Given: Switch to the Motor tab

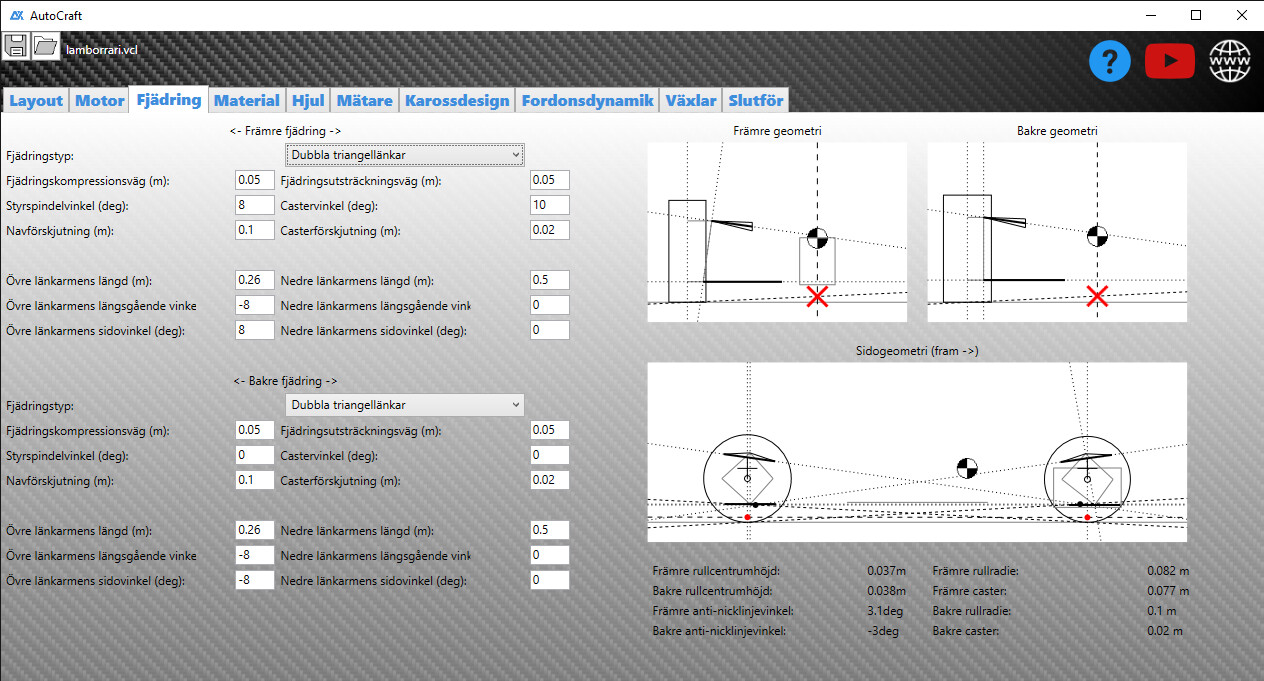Looking at the screenshot, I should point(100,100).
